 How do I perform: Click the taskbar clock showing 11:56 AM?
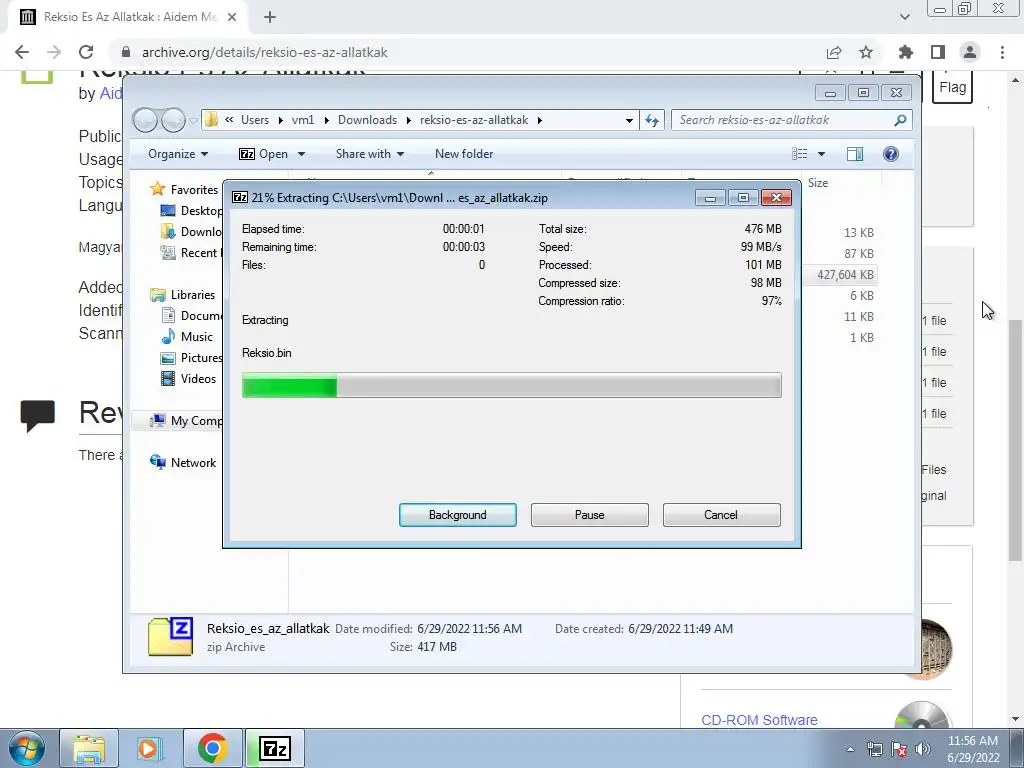coord(973,749)
